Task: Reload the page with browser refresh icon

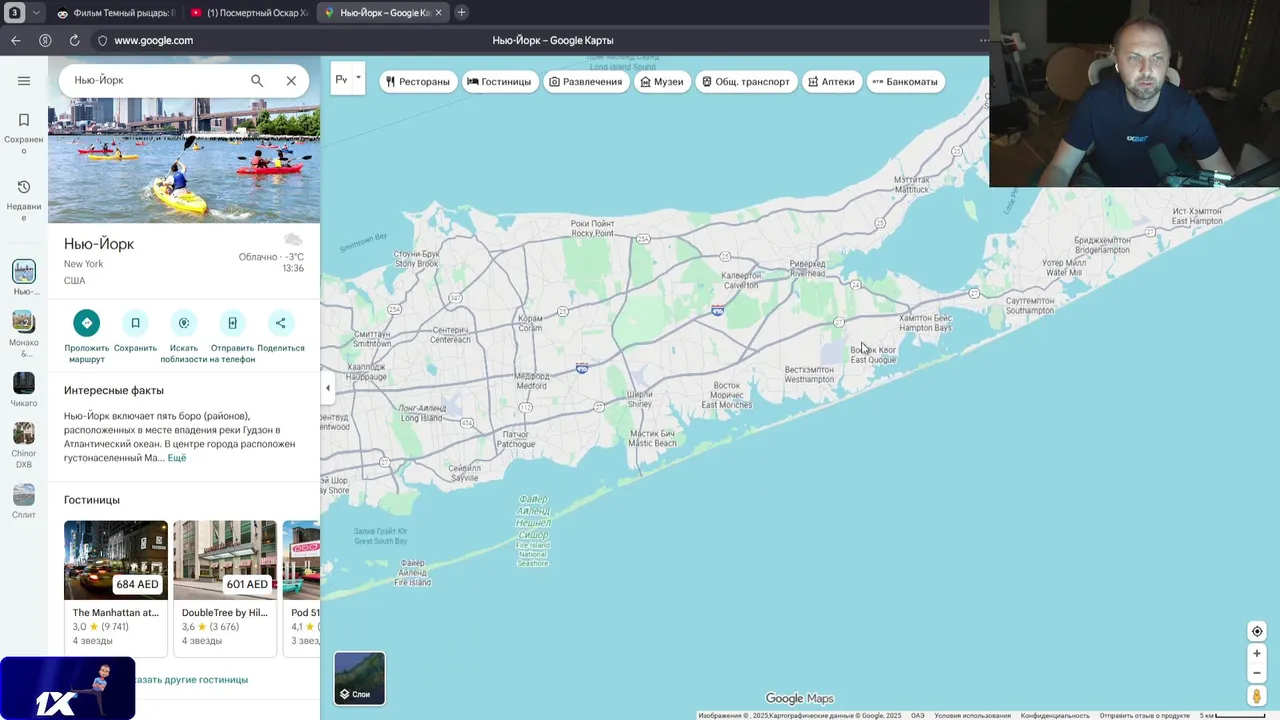Action: tap(74, 41)
